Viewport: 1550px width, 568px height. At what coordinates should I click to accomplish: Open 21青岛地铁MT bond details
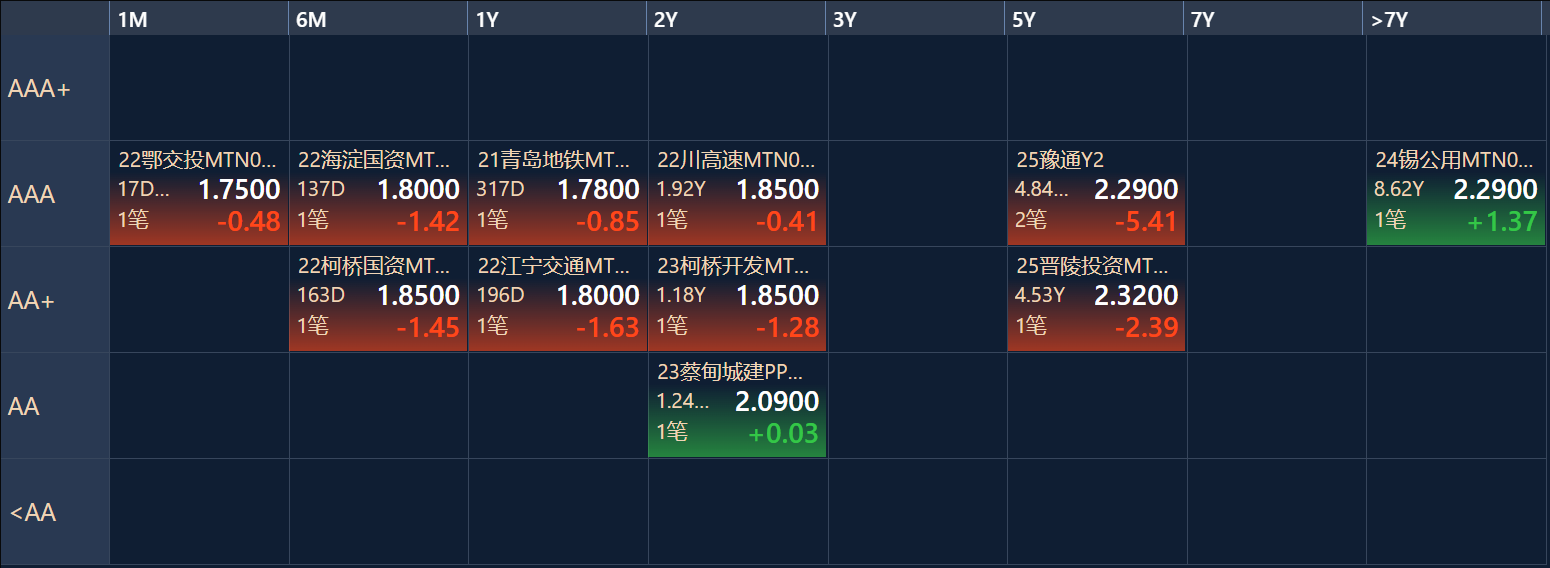pos(558,193)
